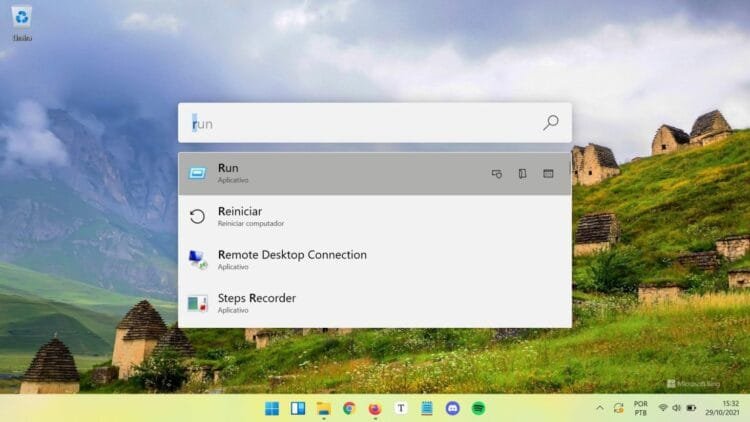Click the open path in console icon
This screenshot has height=422, width=750.
pos(548,174)
